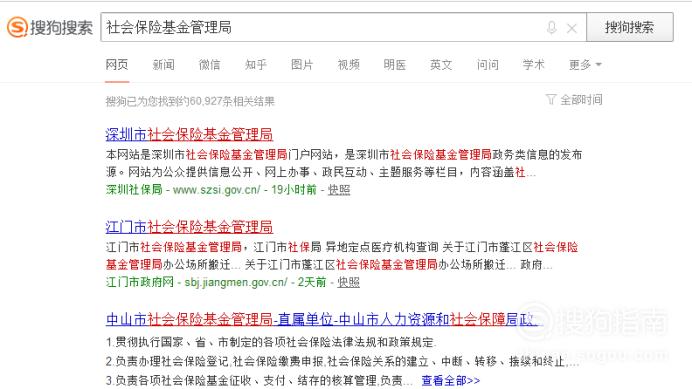Open 快照 for the Shenzhen result
Viewport: 692px width, 389px height.
click(x=339, y=190)
